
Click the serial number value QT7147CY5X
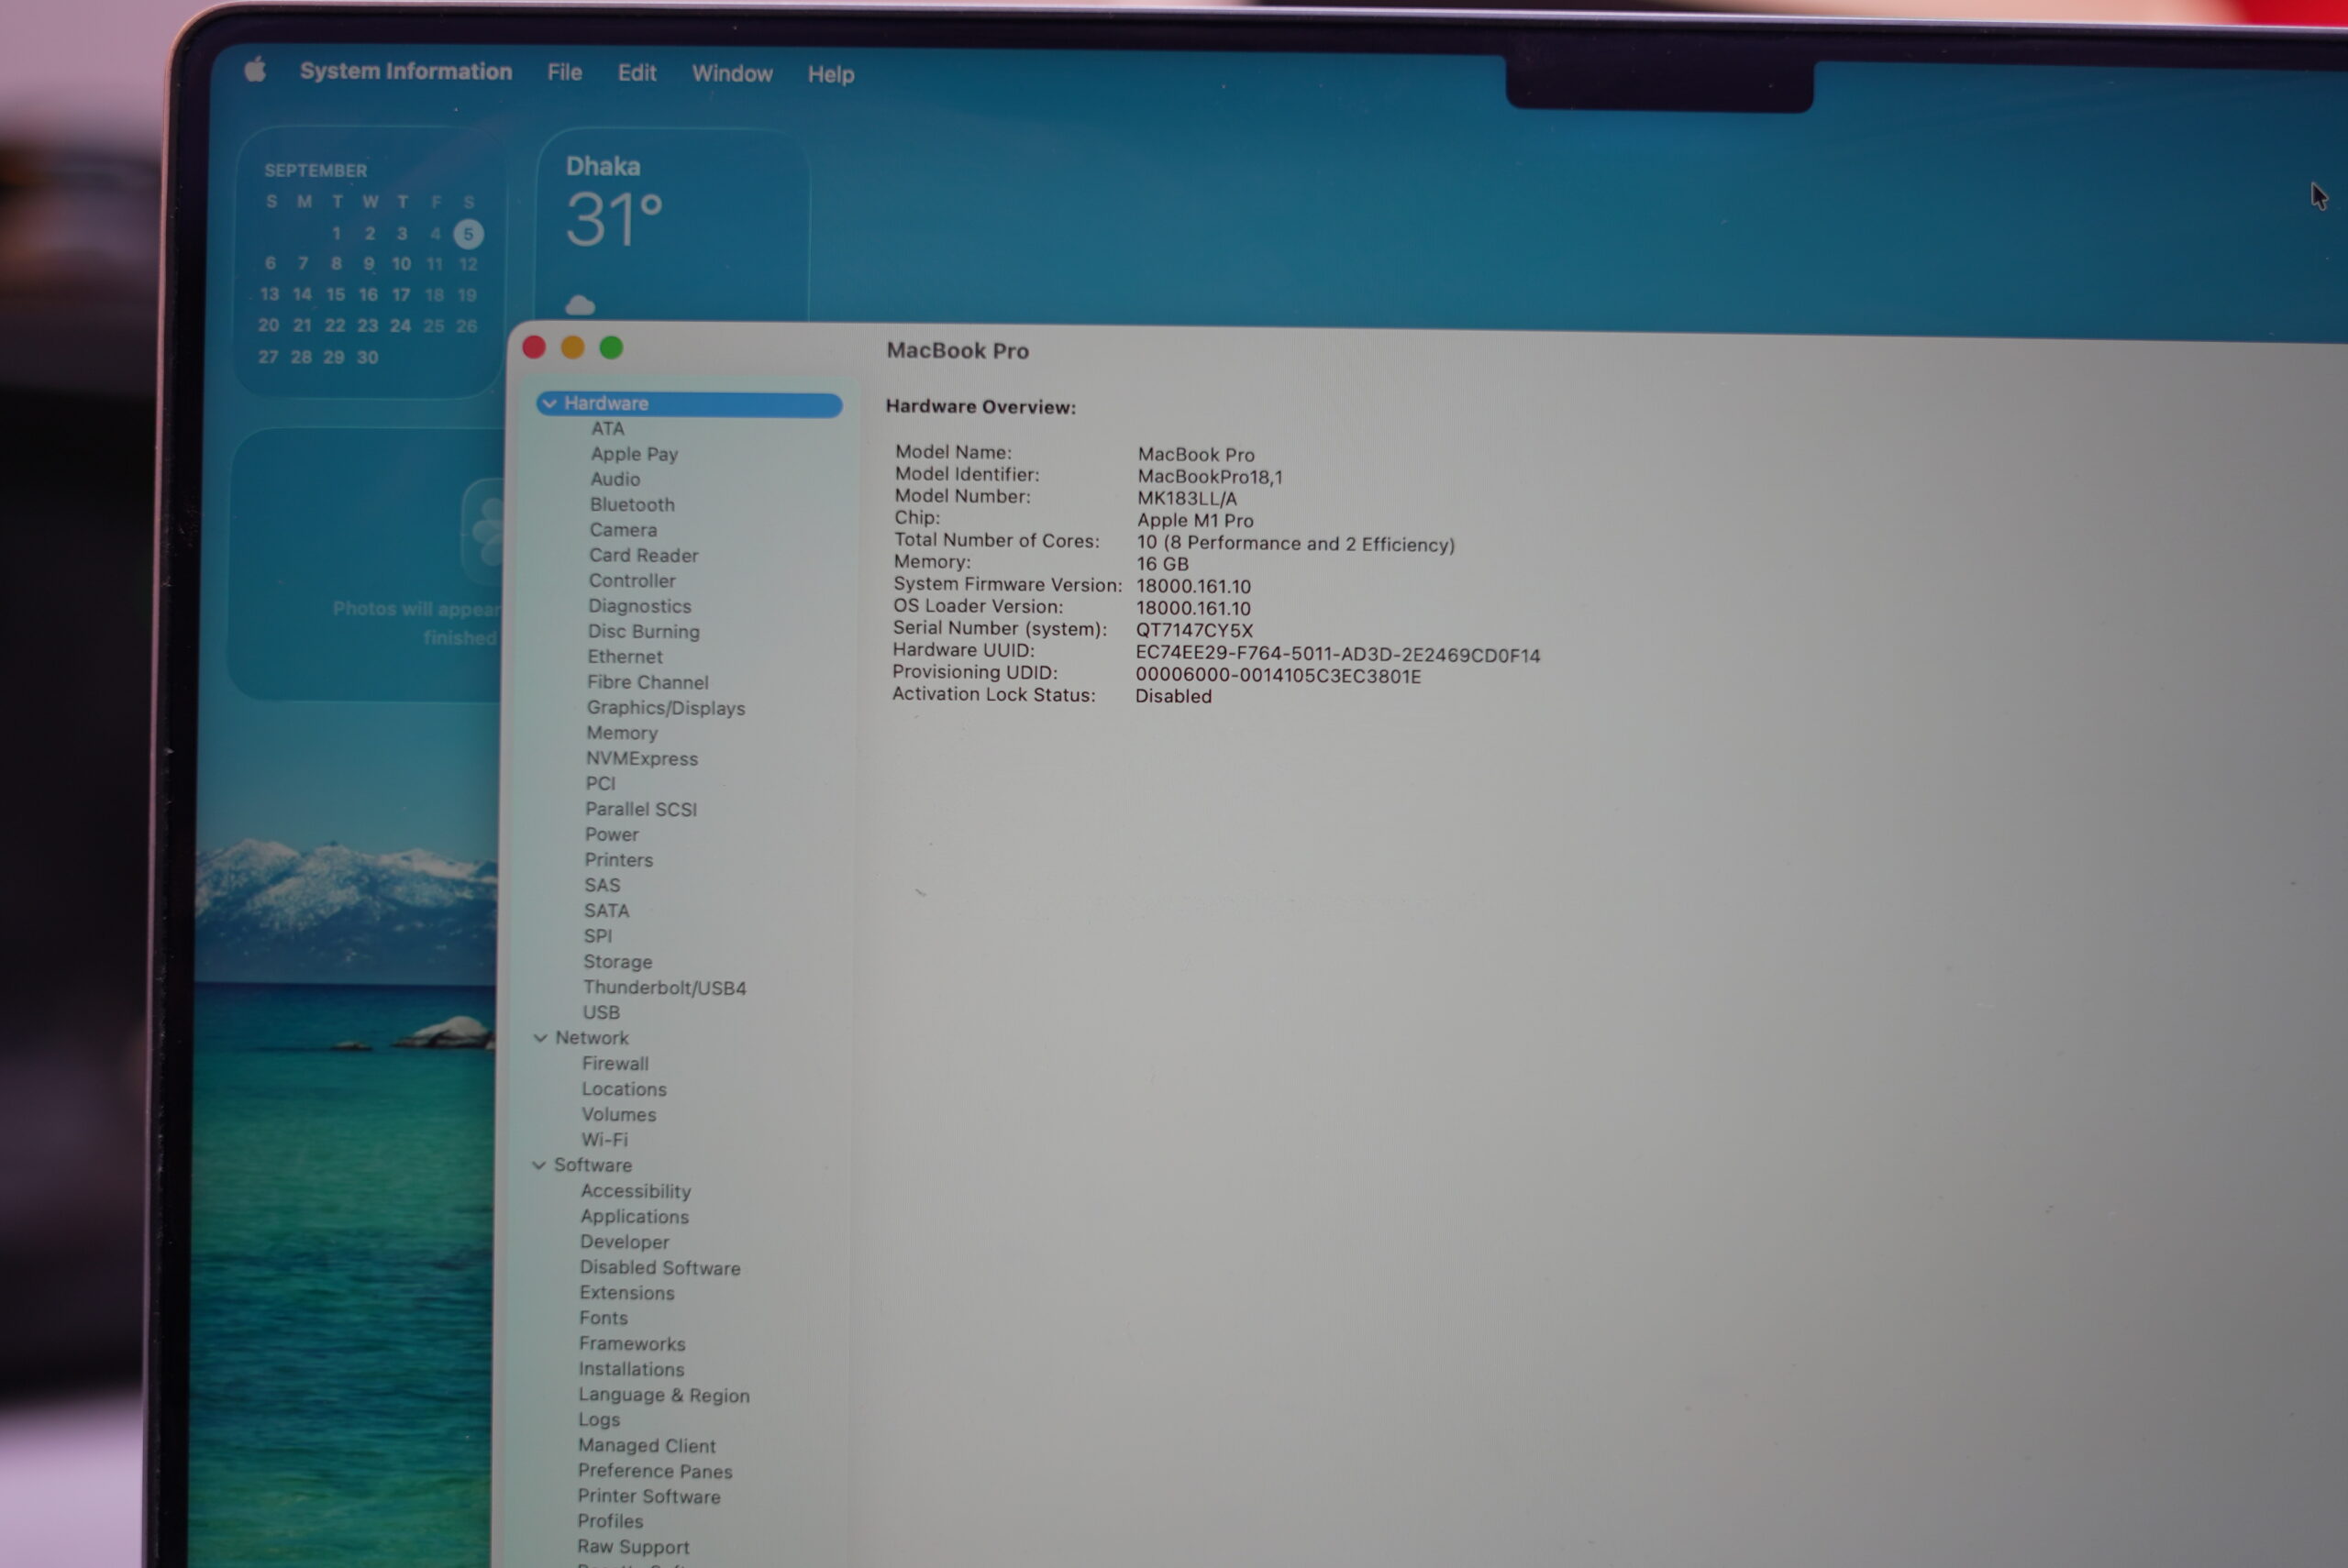1194,631
